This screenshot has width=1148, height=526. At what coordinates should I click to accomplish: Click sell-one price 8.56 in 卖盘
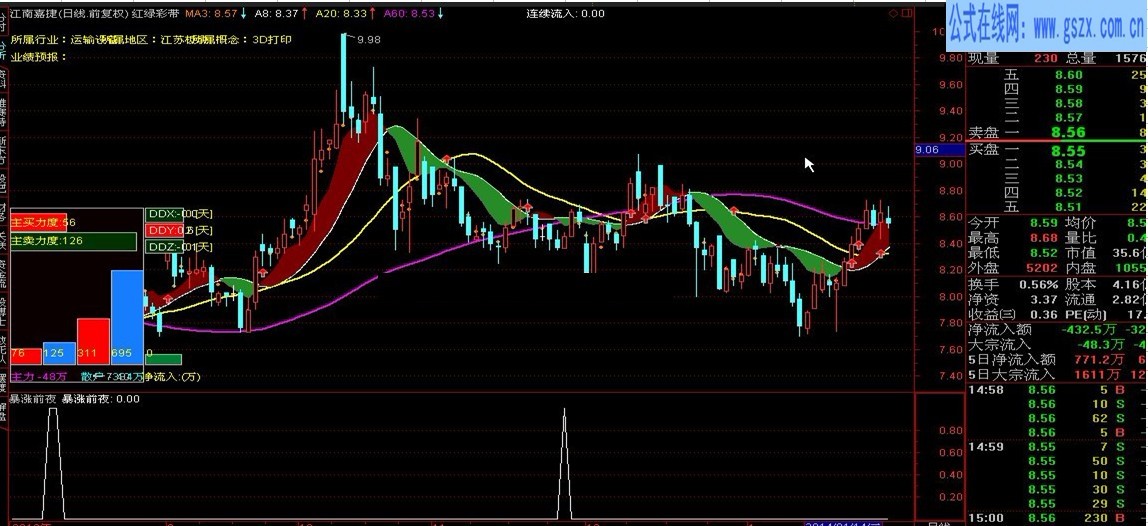click(1067, 133)
